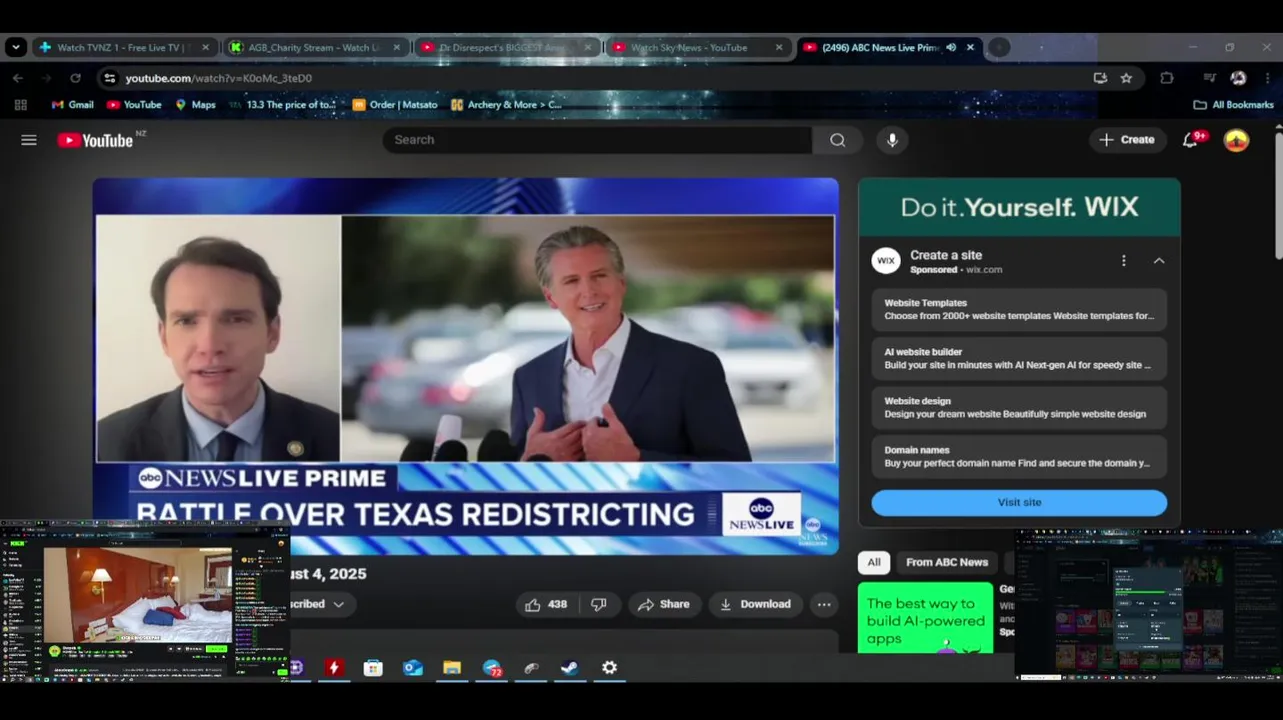Open the red lightning bolt taskbar app
1283x720 pixels.
[x=334, y=668]
